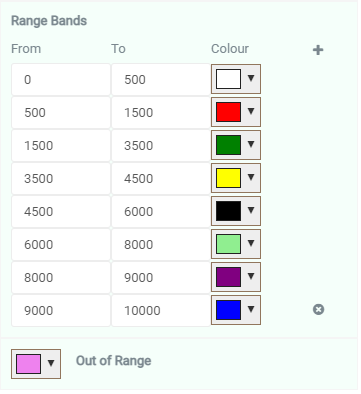Focus the From field containing 0

61,80
